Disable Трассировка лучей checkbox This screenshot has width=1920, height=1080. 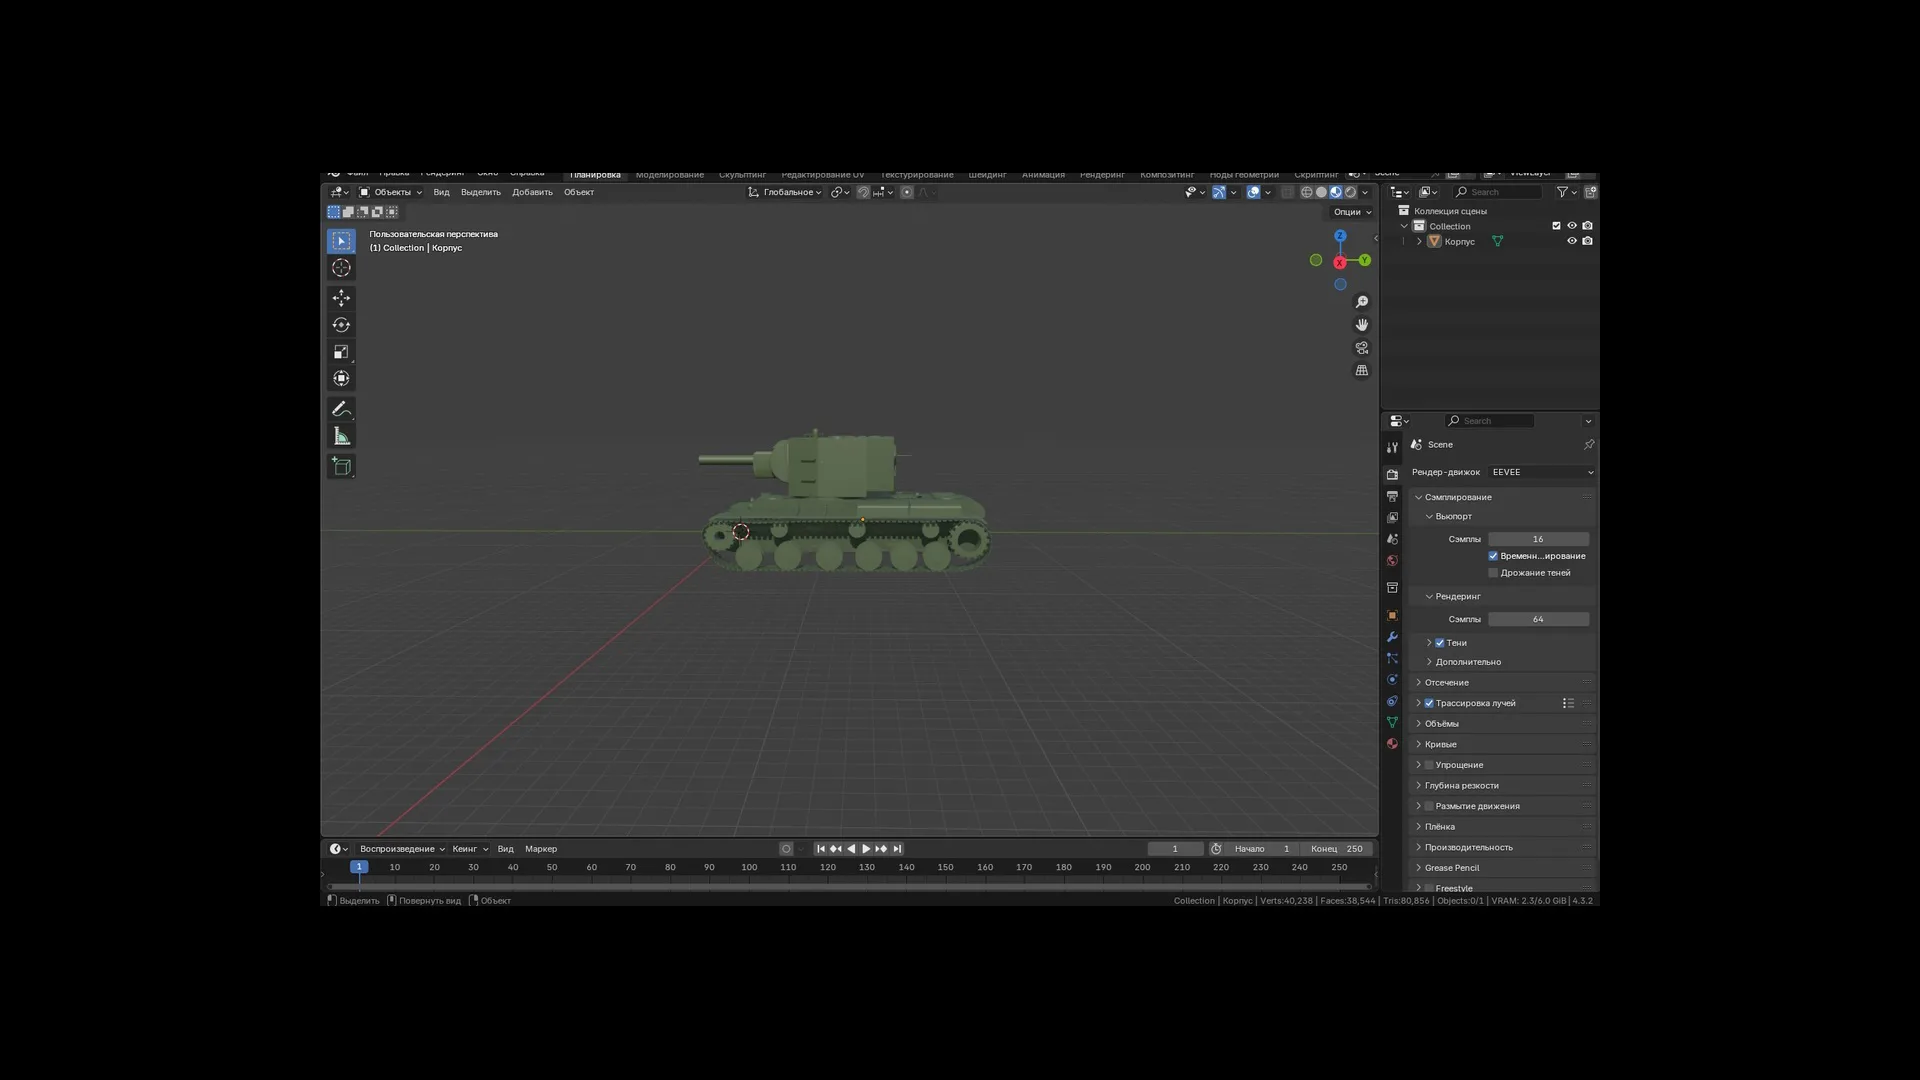tap(1429, 703)
